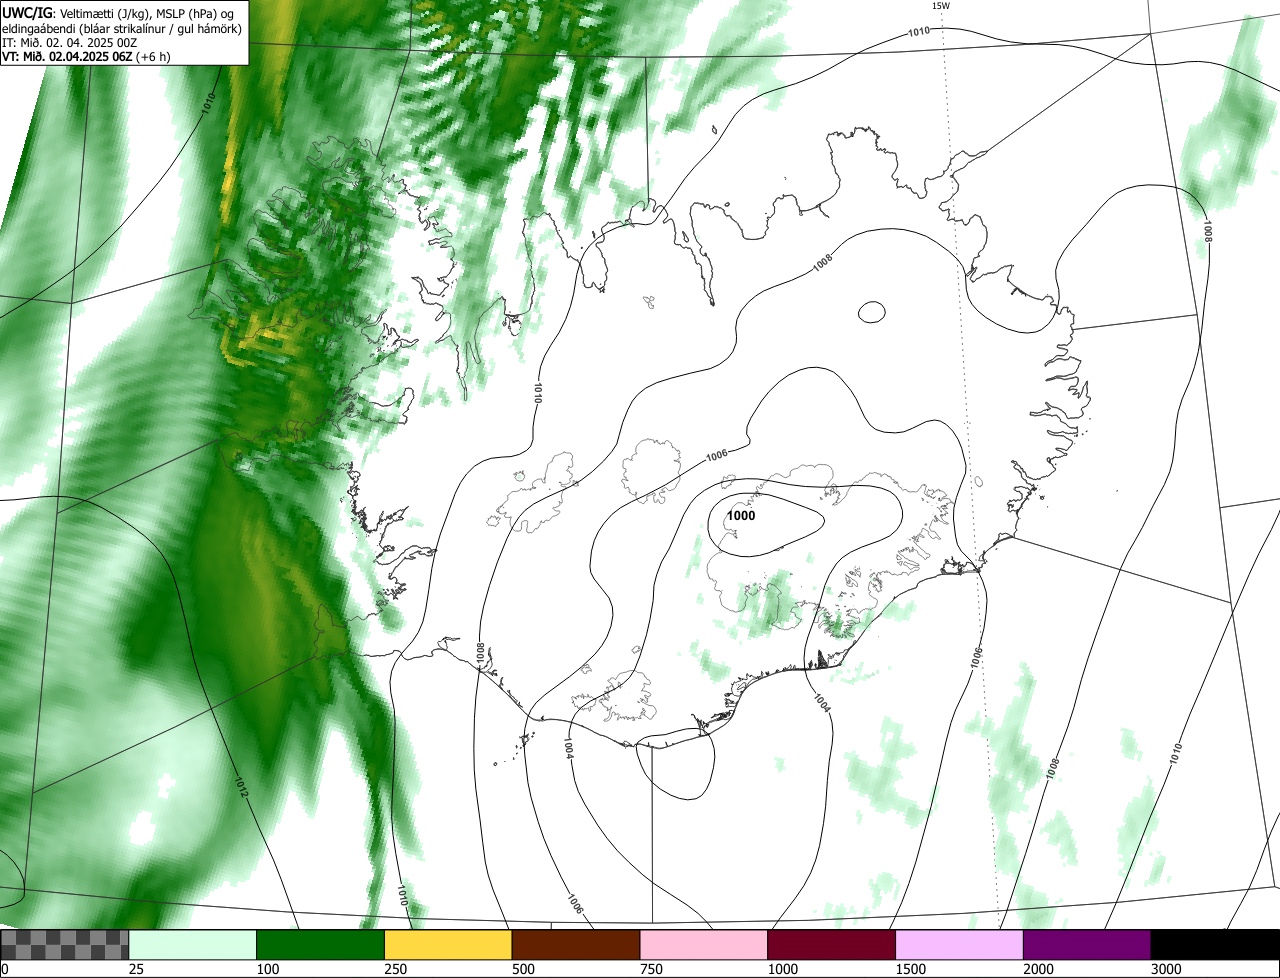Pick the dark green 100–250 legend swatch
1280x978 pixels.
click(321, 945)
